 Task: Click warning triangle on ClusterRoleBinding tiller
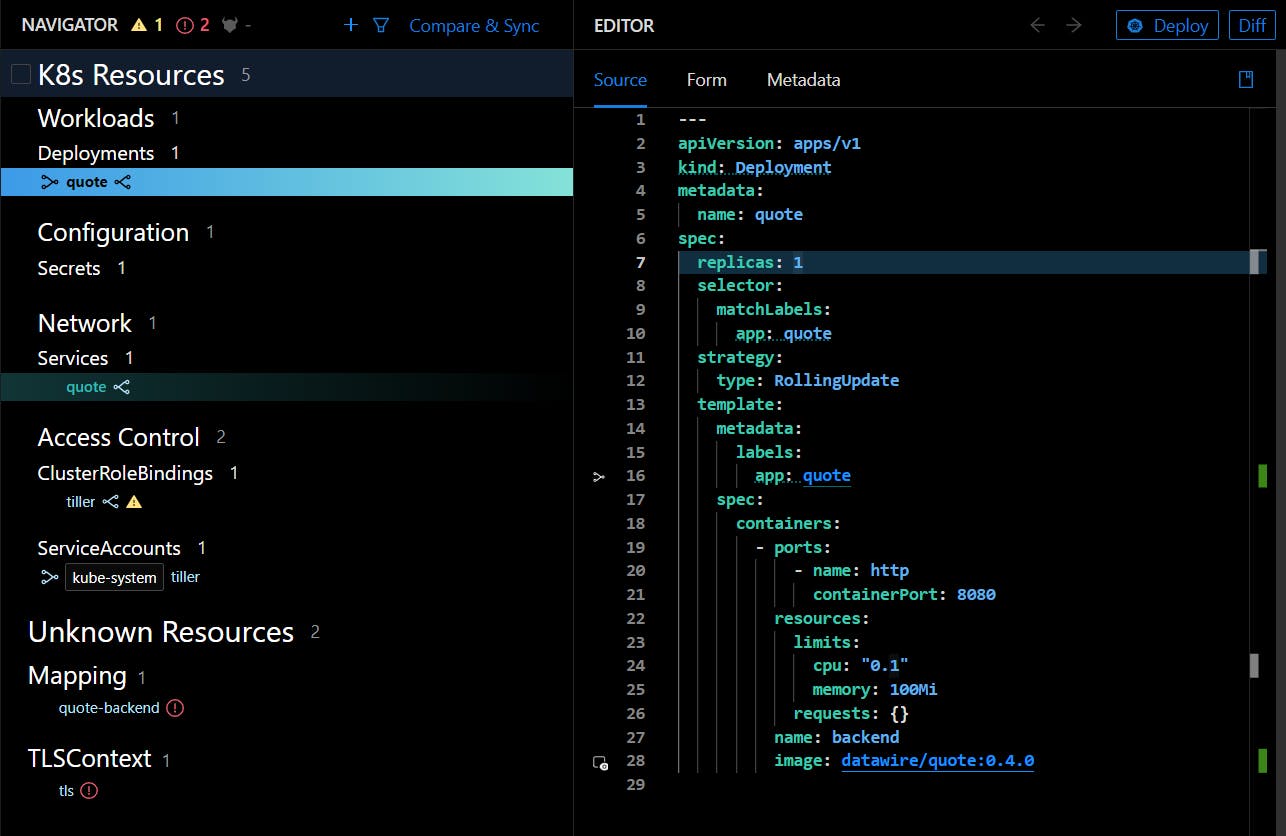tap(134, 502)
